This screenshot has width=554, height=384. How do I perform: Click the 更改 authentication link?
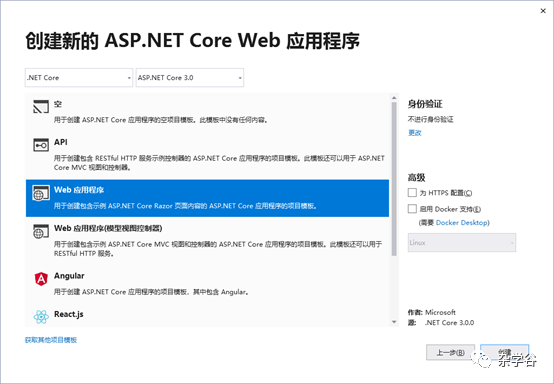pos(415,133)
